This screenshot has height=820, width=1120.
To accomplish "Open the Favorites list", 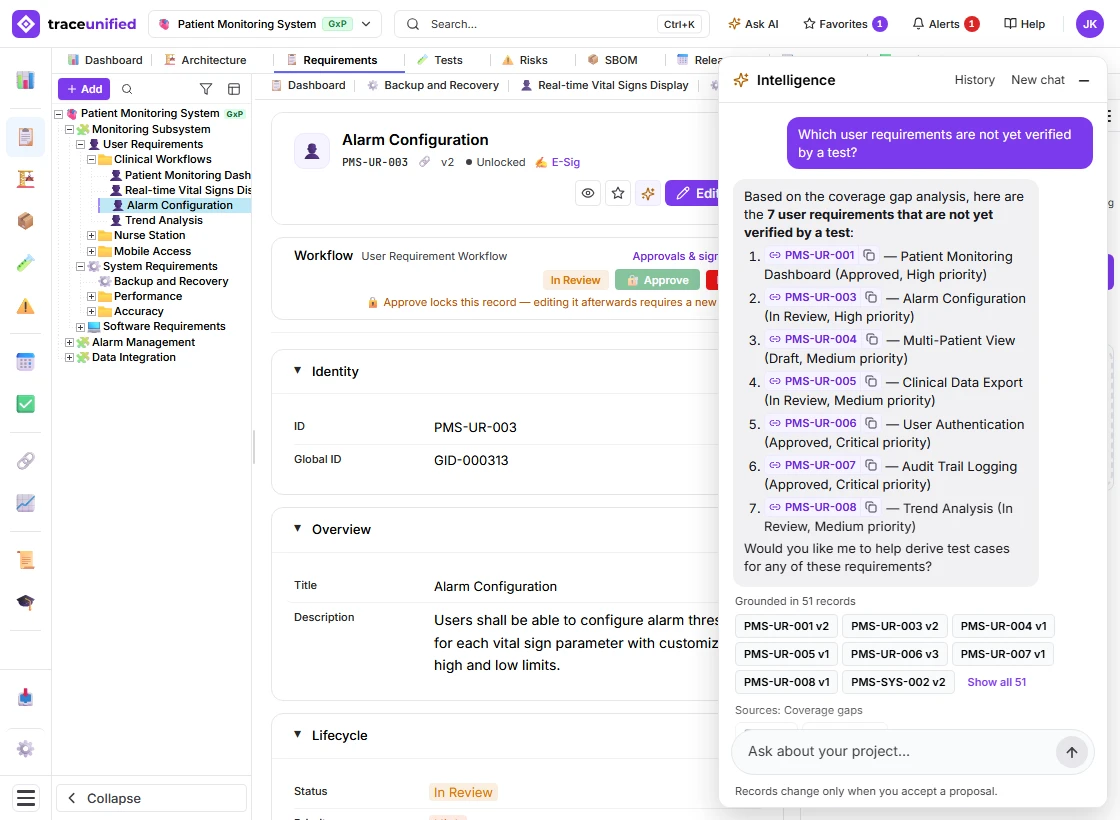I will 845,24.
